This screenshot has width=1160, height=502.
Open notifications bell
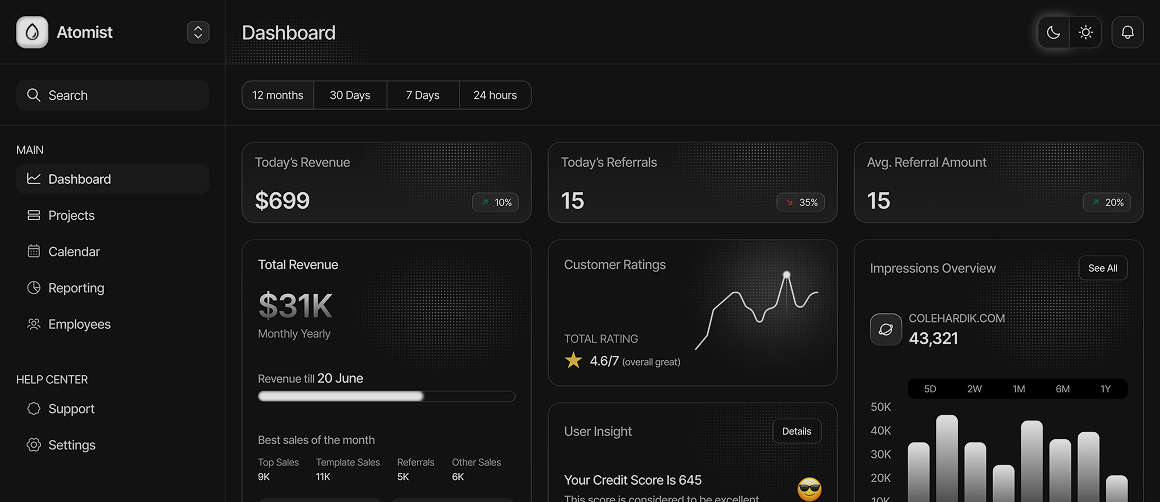click(1127, 33)
